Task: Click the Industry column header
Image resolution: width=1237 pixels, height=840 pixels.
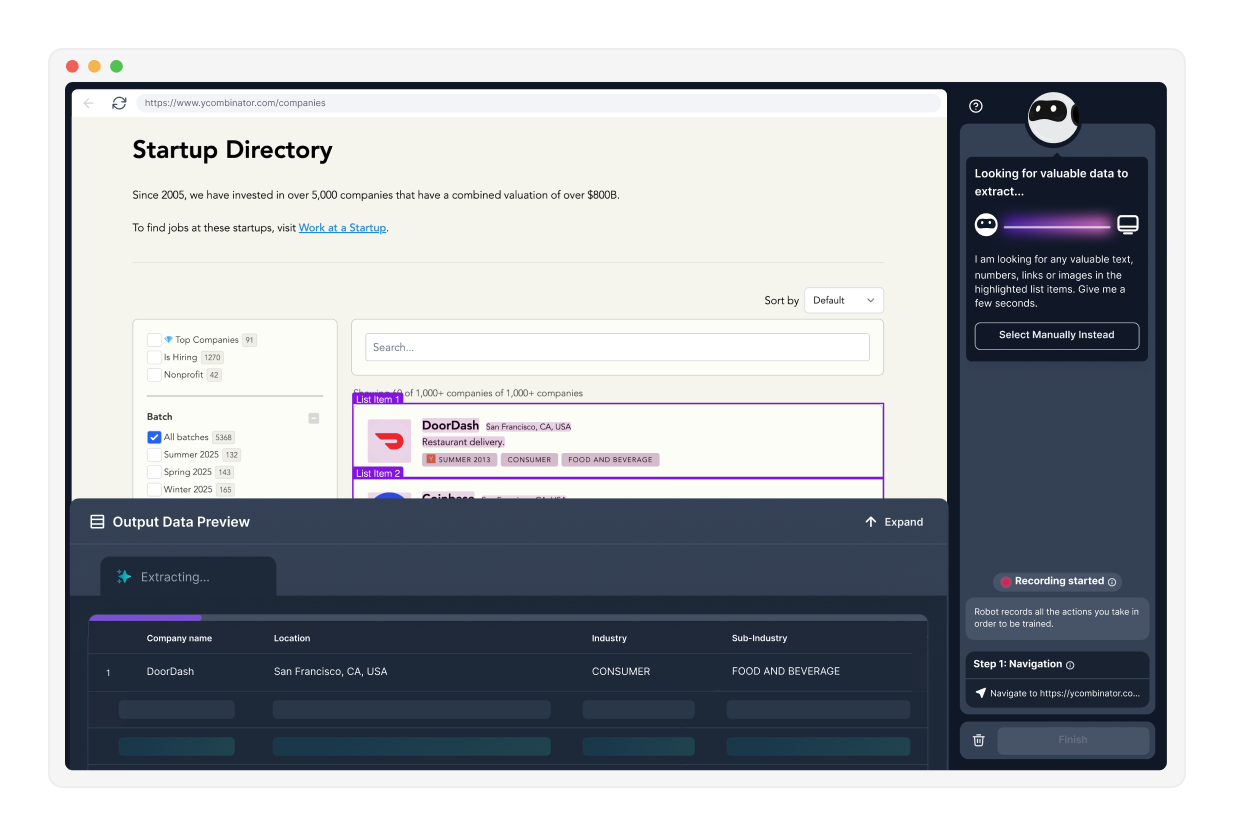Action: [609, 638]
